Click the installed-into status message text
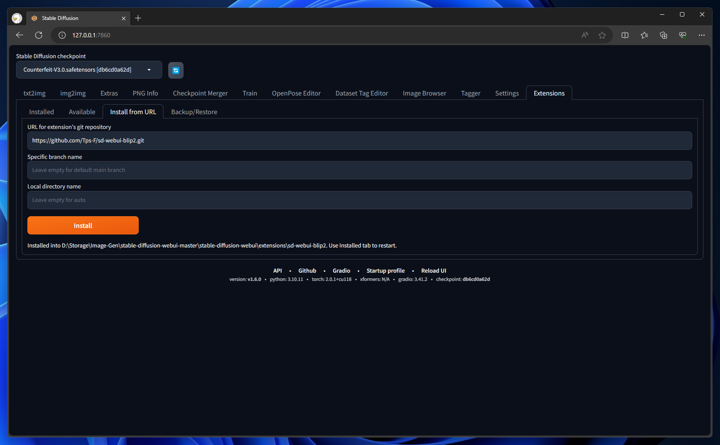 point(212,246)
